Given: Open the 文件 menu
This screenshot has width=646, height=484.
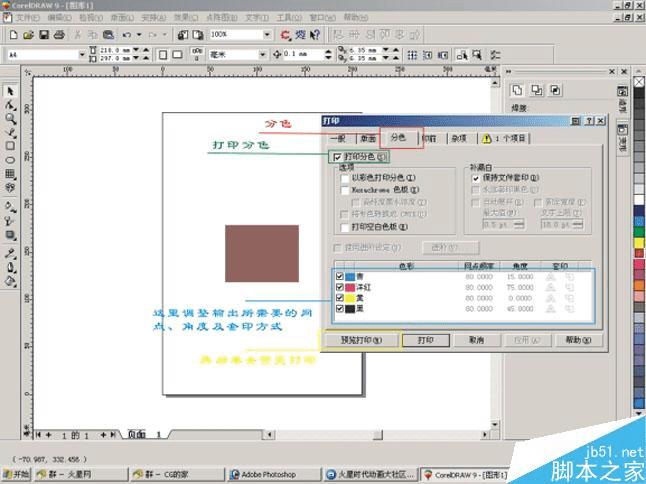Looking at the screenshot, I should point(28,18).
